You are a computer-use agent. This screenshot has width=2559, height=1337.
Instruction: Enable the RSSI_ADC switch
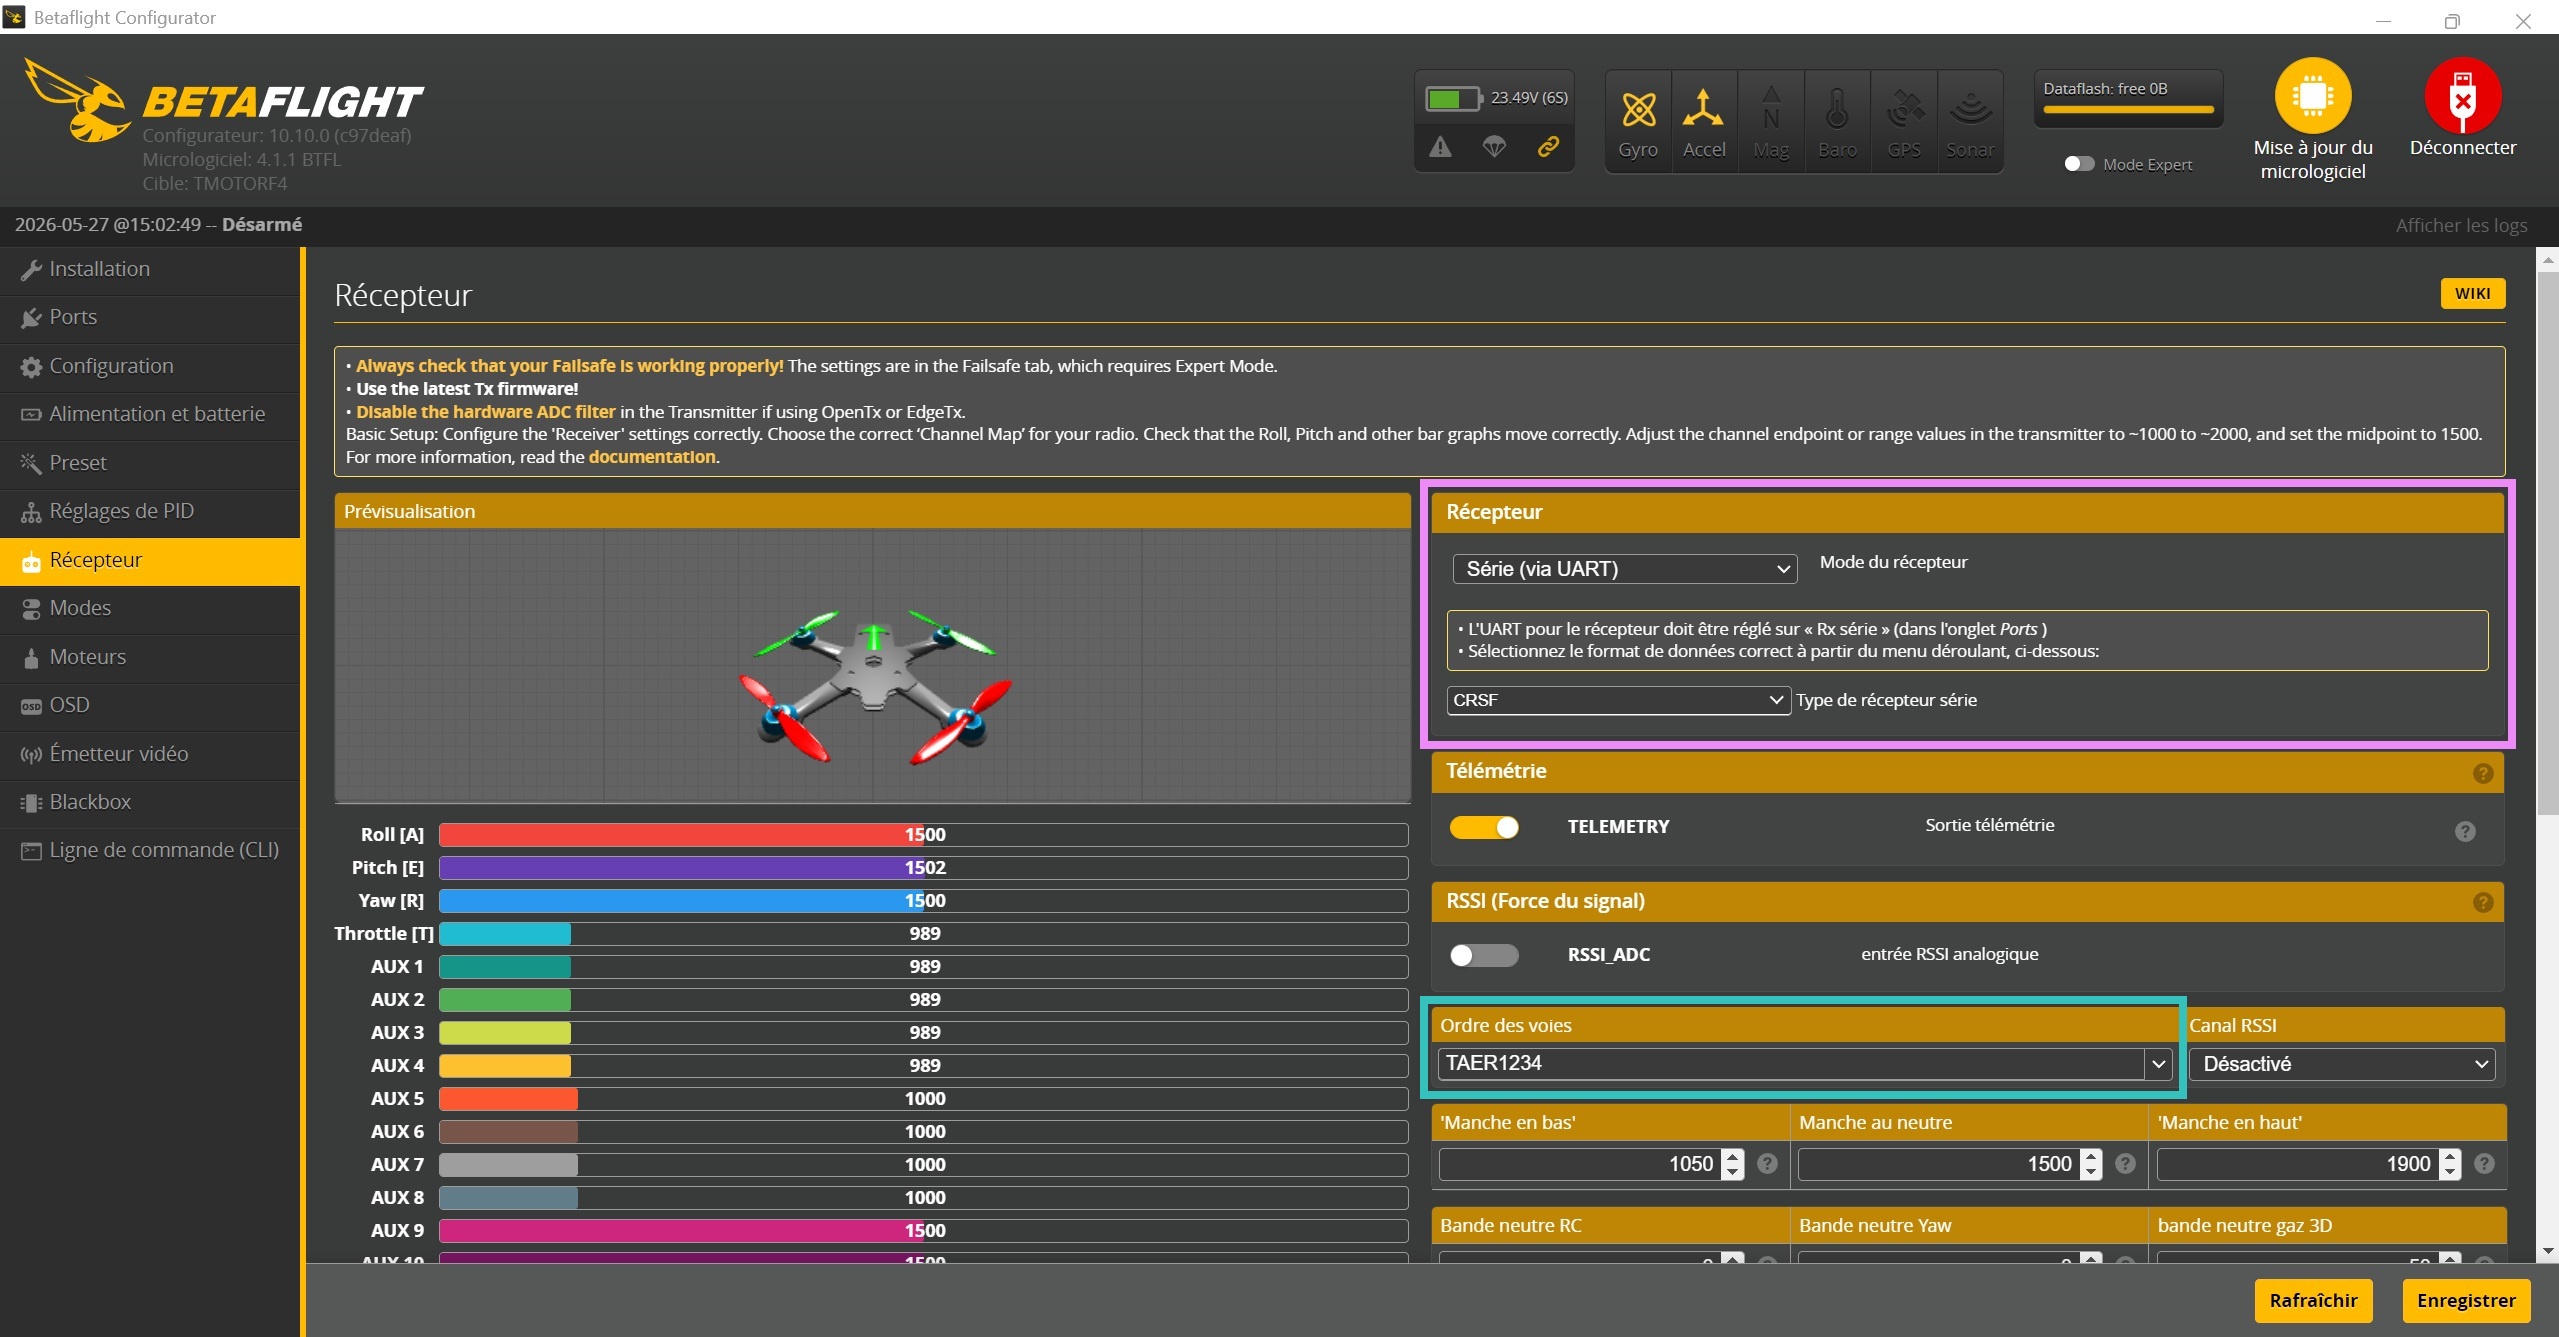tap(1484, 955)
